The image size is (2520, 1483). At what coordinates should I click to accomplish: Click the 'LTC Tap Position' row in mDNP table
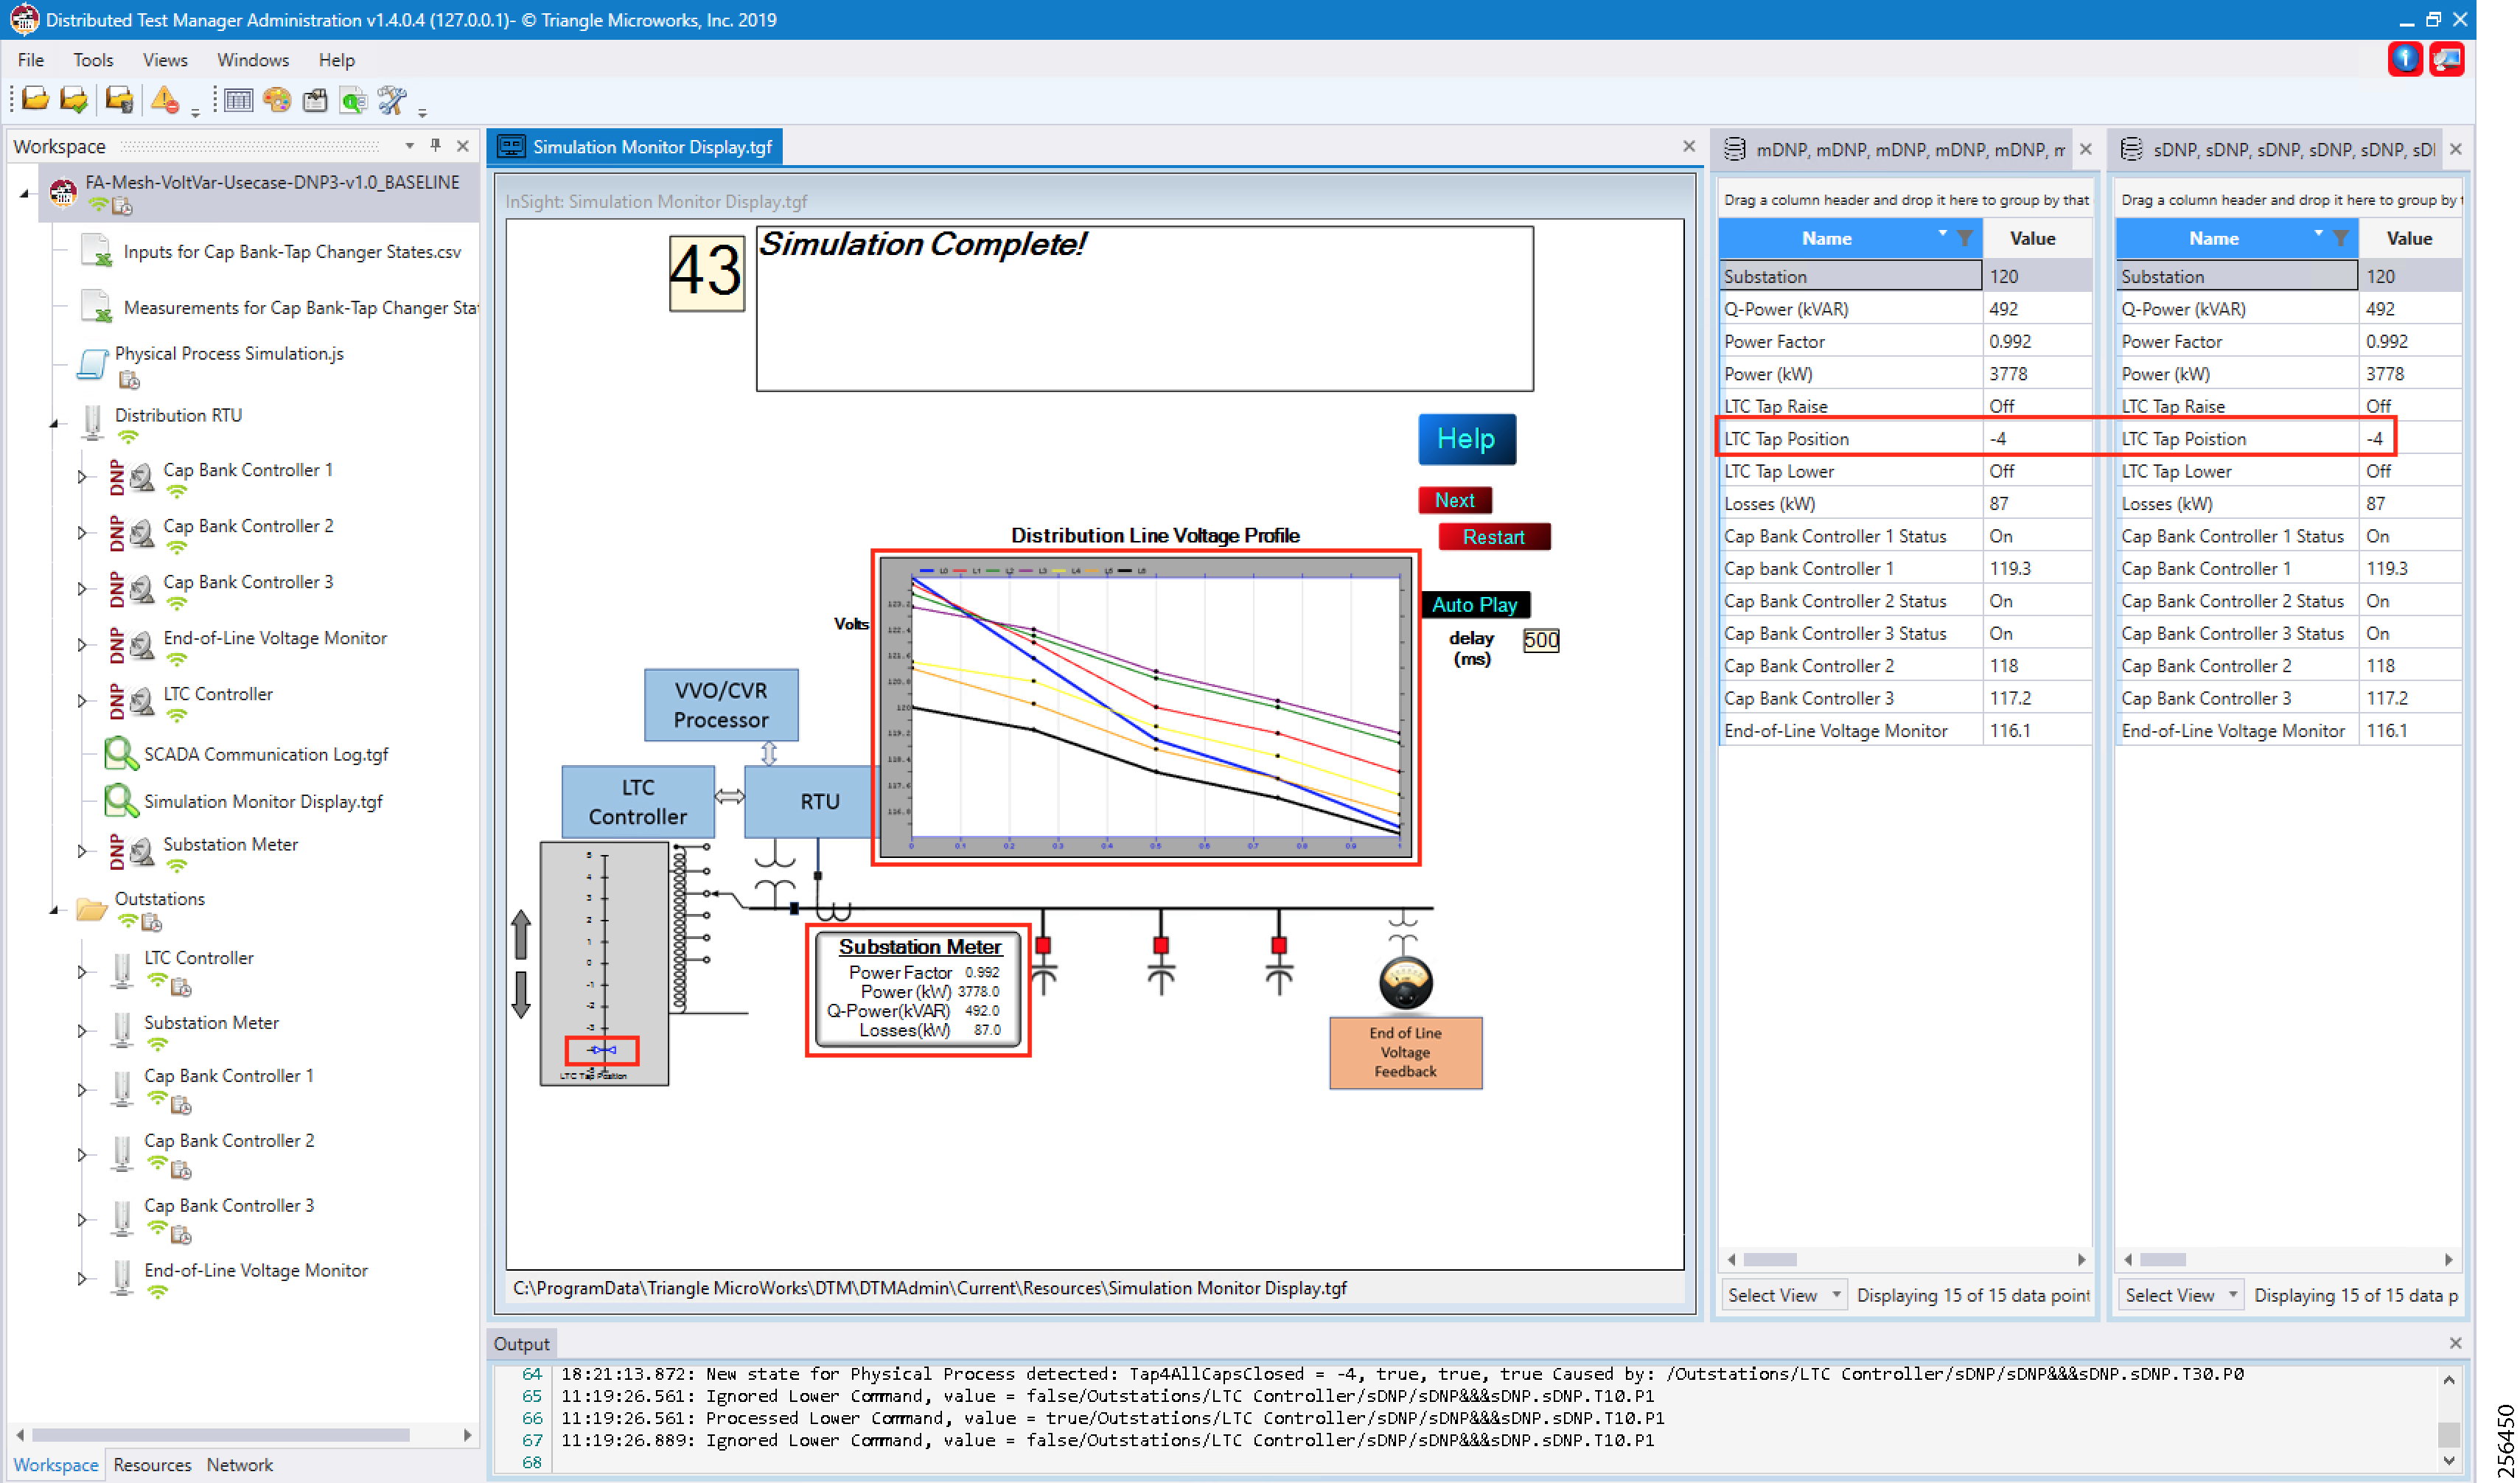[1906, 438]
